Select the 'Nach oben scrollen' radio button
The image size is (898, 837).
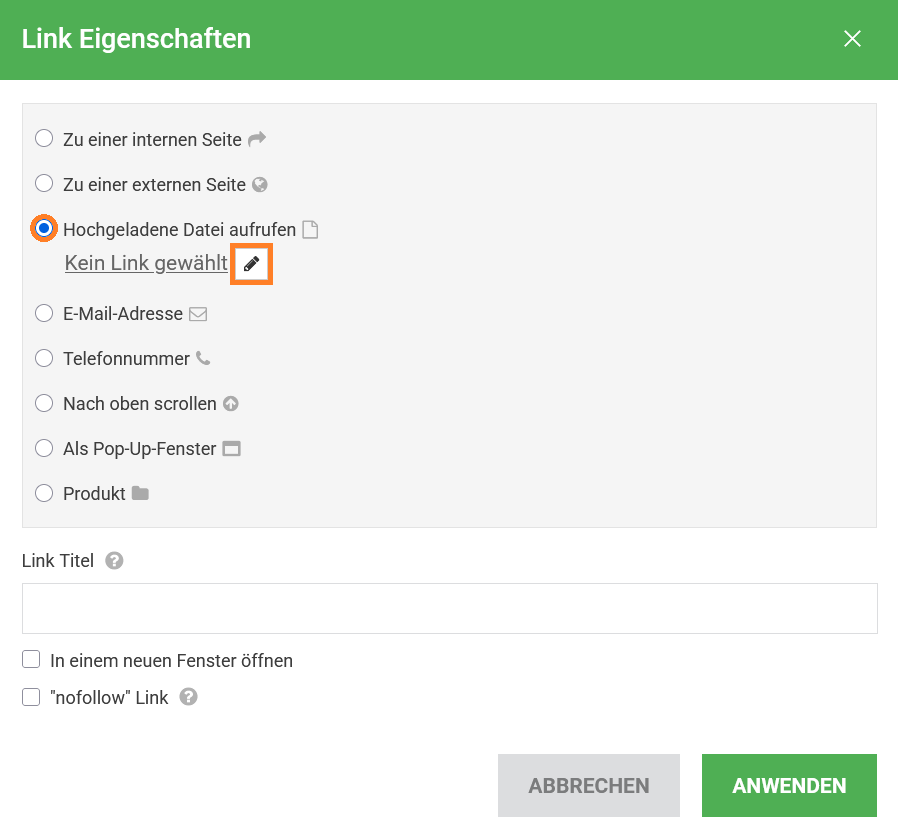point(44,404)
